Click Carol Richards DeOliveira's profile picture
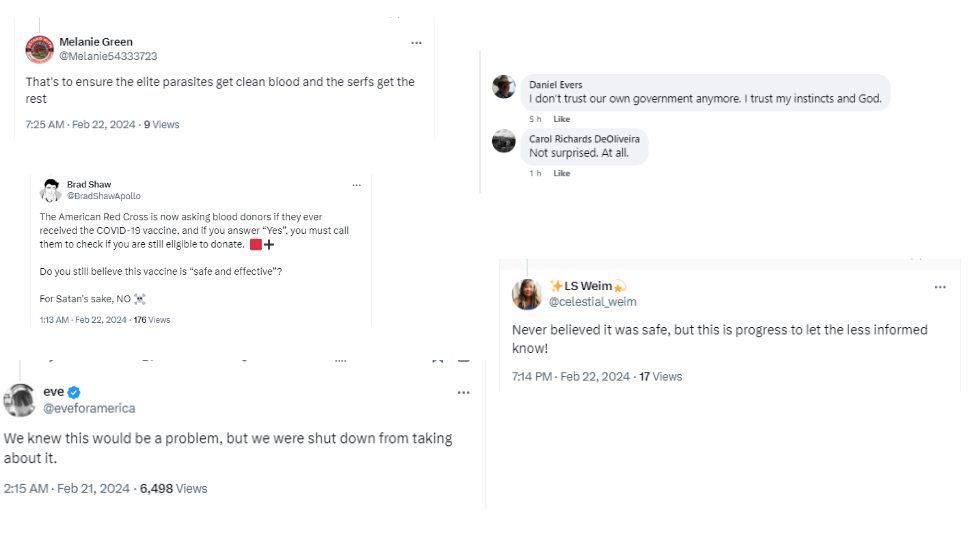The image size is (968, 536). coord(504,141)
